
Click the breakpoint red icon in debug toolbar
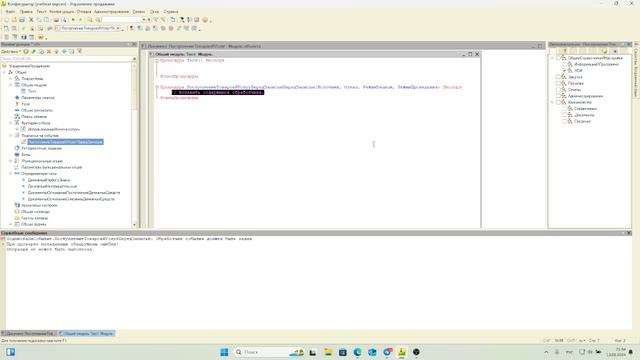[132, 28]
